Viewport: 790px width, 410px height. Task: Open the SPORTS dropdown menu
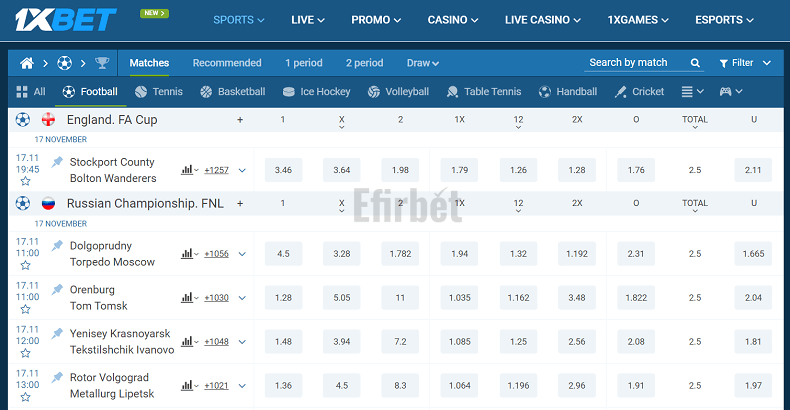238,20
